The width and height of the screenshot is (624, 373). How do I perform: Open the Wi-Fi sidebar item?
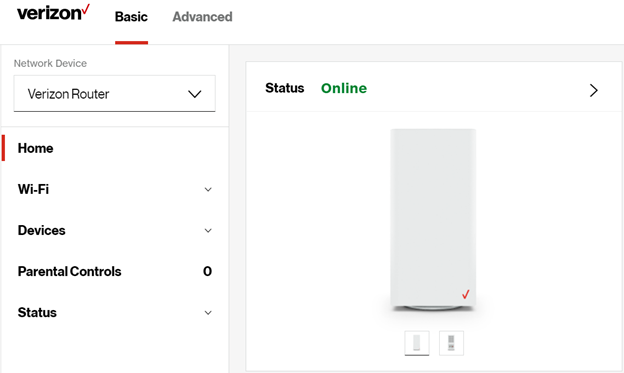(33, 189)
